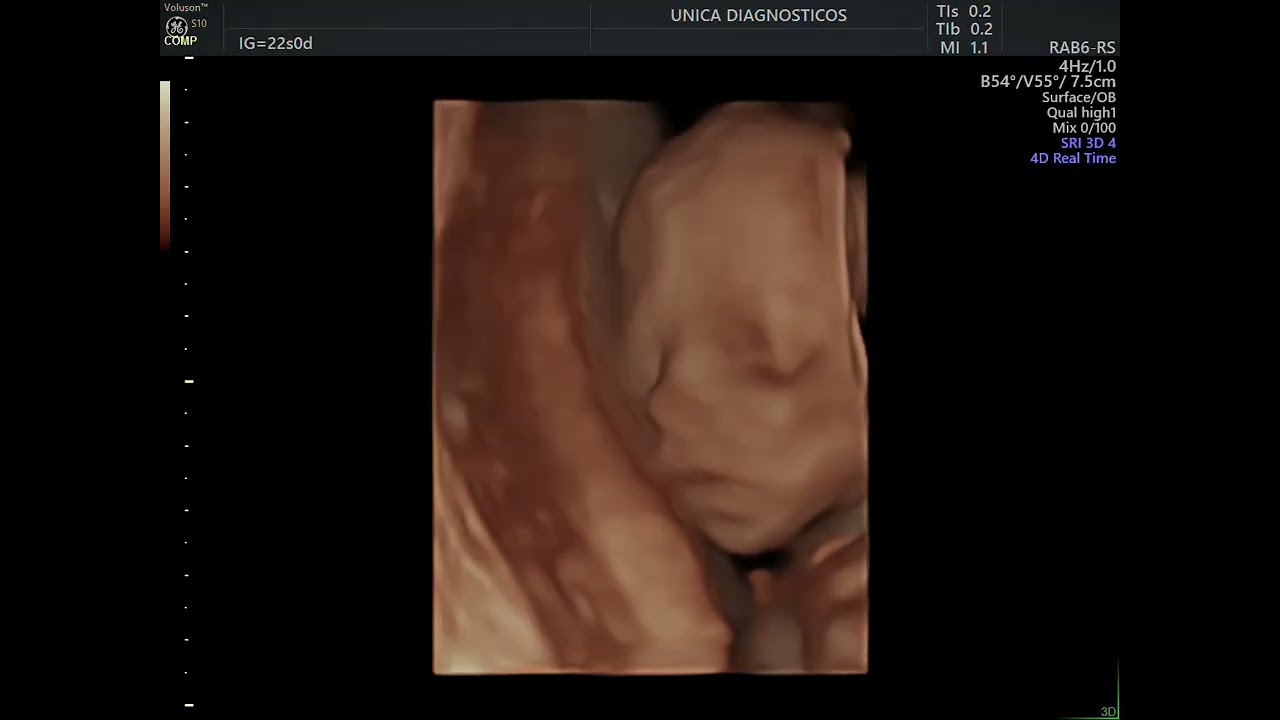The width and height of the screenshot is (1280, 720).
Task: Click the S10 model label
Action: coord(199,23)
